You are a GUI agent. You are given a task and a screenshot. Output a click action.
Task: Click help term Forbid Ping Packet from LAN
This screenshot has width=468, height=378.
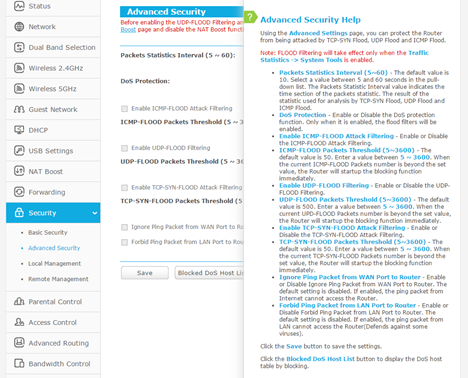347,305
